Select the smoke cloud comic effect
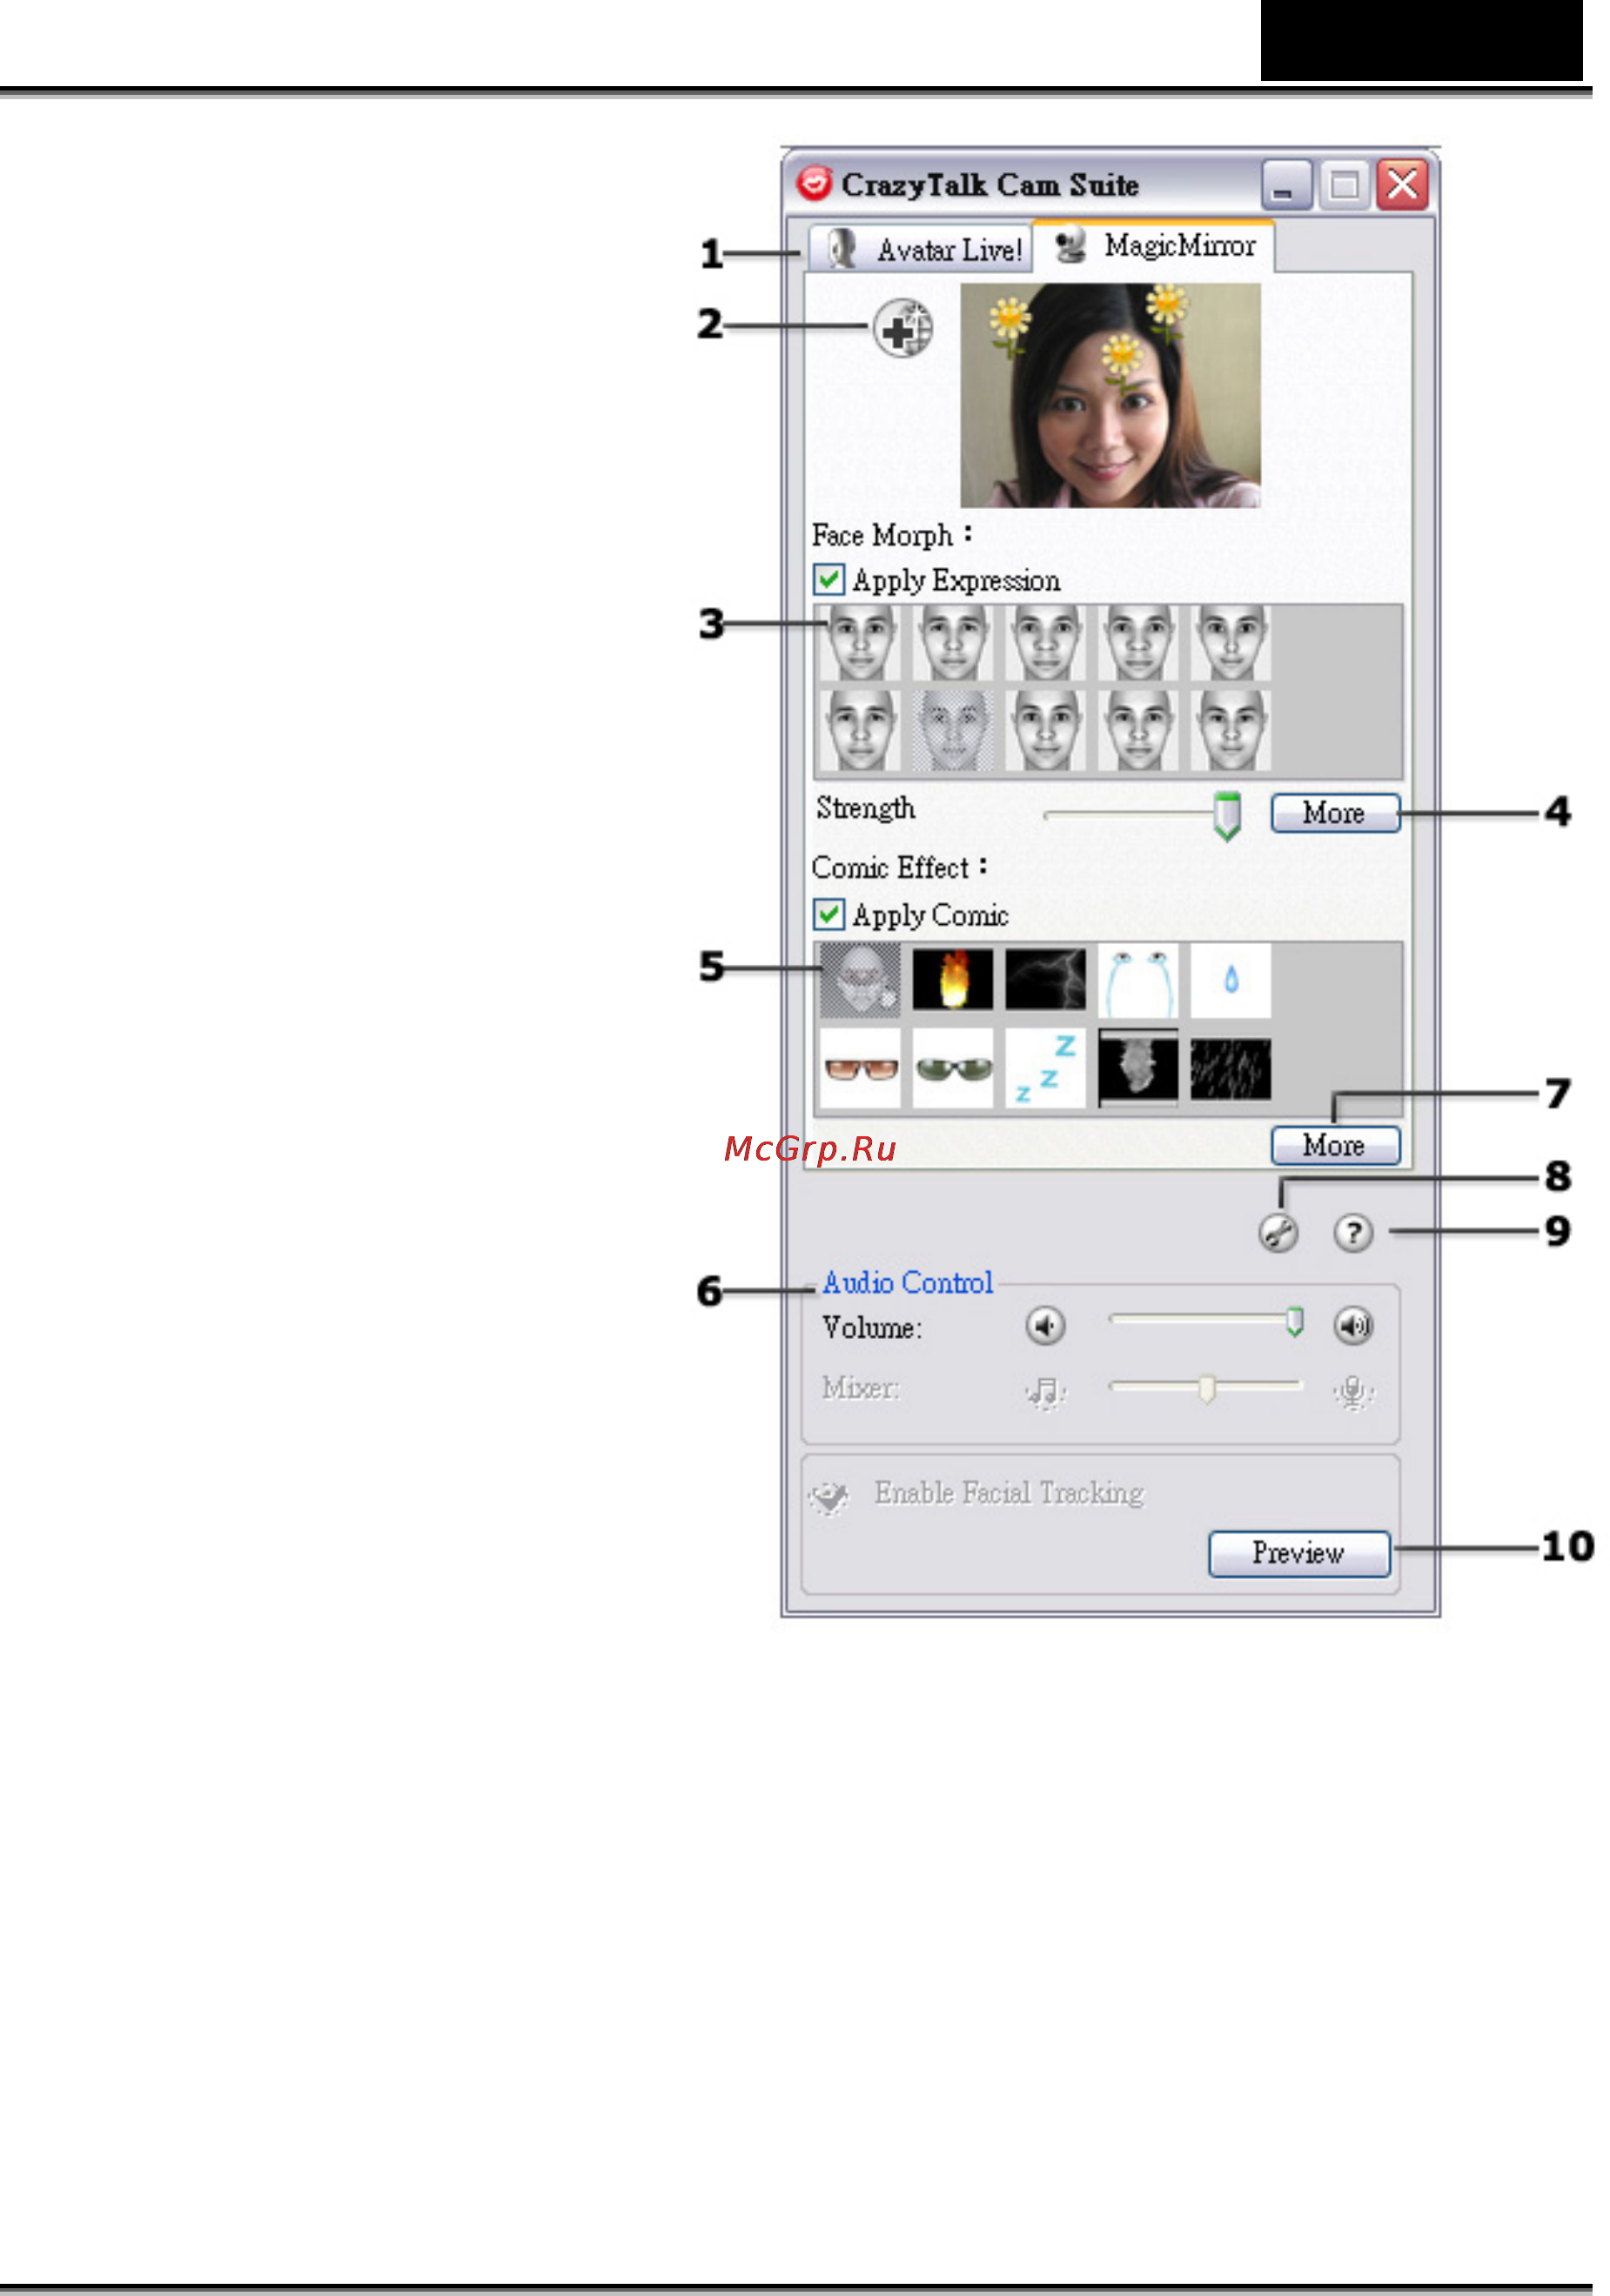The image size is (1610, 2296). tap(1137, 1068)
